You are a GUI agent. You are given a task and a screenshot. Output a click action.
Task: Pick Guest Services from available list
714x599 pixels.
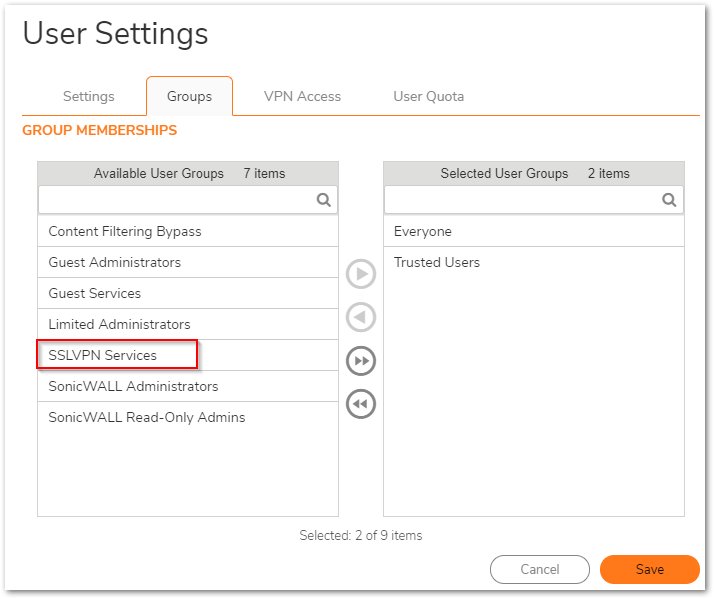(x=95, y=293)
